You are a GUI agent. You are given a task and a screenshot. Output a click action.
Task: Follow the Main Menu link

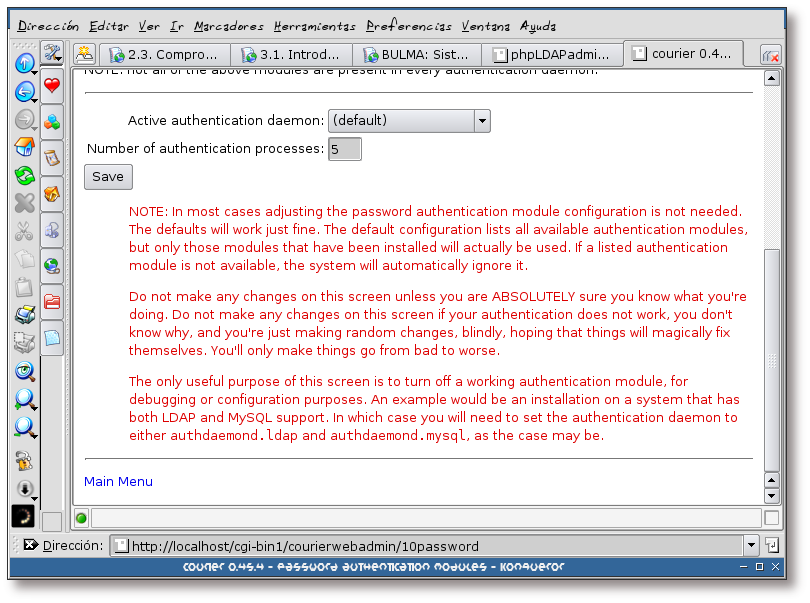pyautogui.click(x=118, y=481)
